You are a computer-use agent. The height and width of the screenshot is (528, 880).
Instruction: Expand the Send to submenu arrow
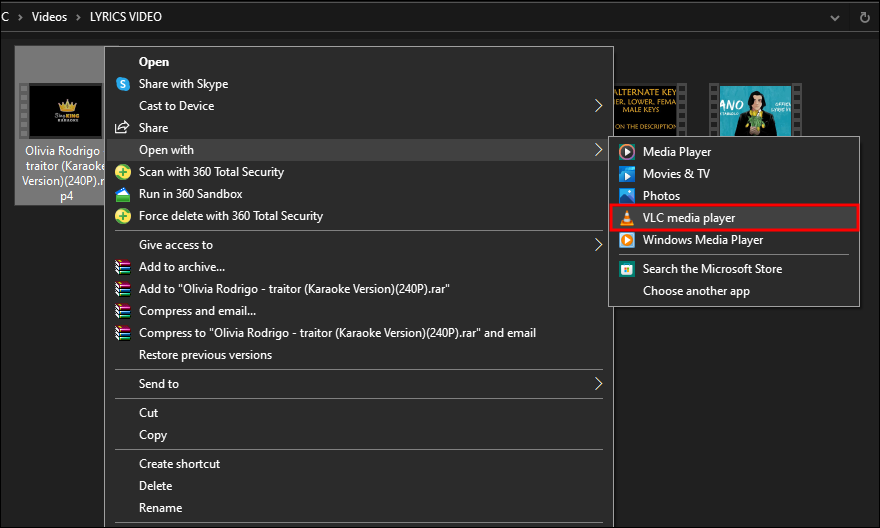click(598, 384)
